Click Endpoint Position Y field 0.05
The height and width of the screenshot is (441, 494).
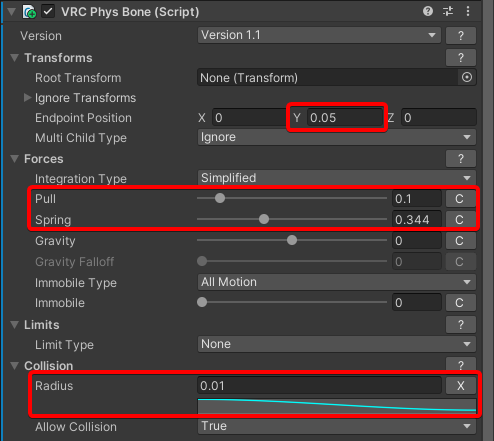tap(345, 118)
